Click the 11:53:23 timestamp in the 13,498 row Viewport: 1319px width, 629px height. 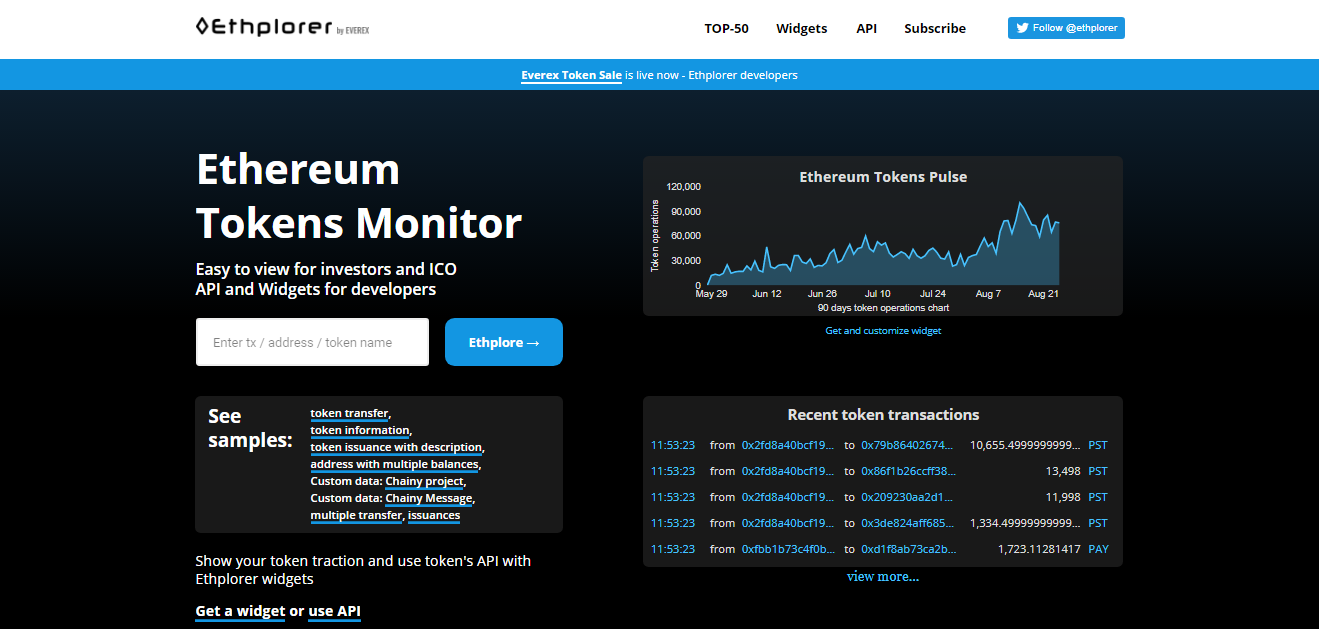click(673, 471)
